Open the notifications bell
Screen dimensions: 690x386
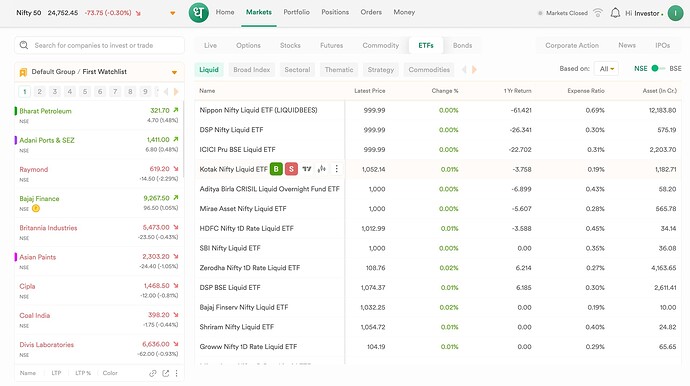click(615, 13)
